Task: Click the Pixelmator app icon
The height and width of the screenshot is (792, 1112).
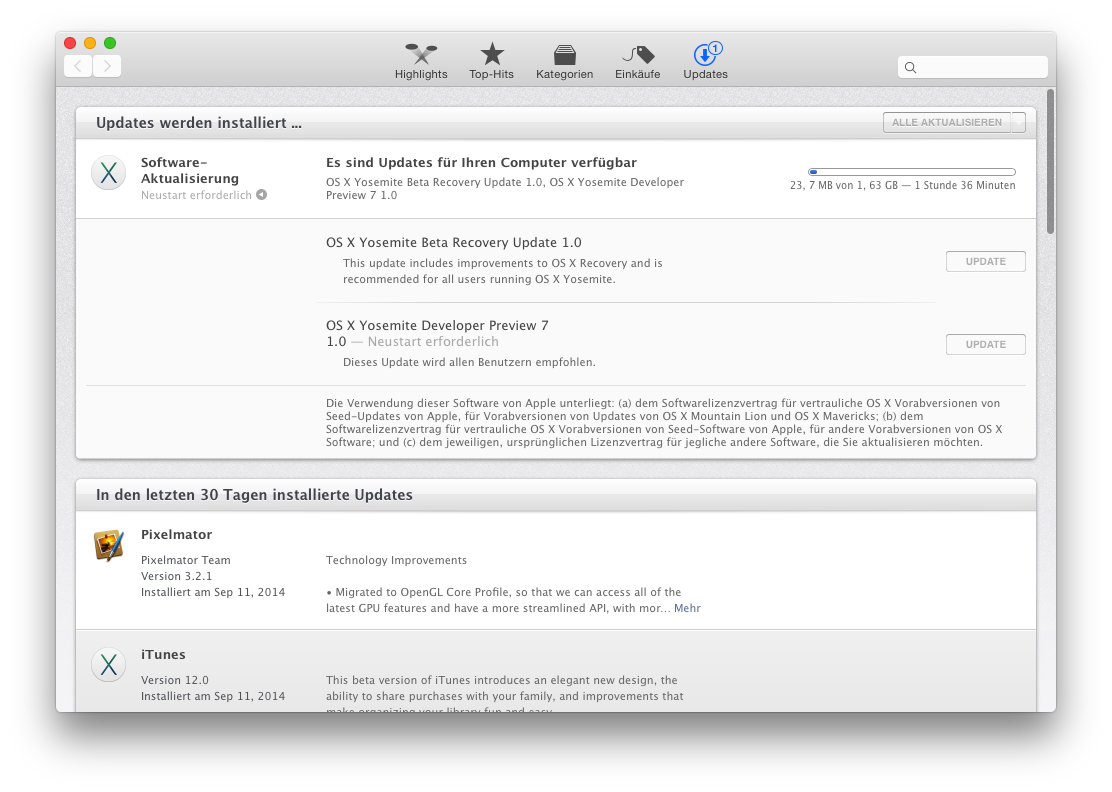Action: (109, 545)
